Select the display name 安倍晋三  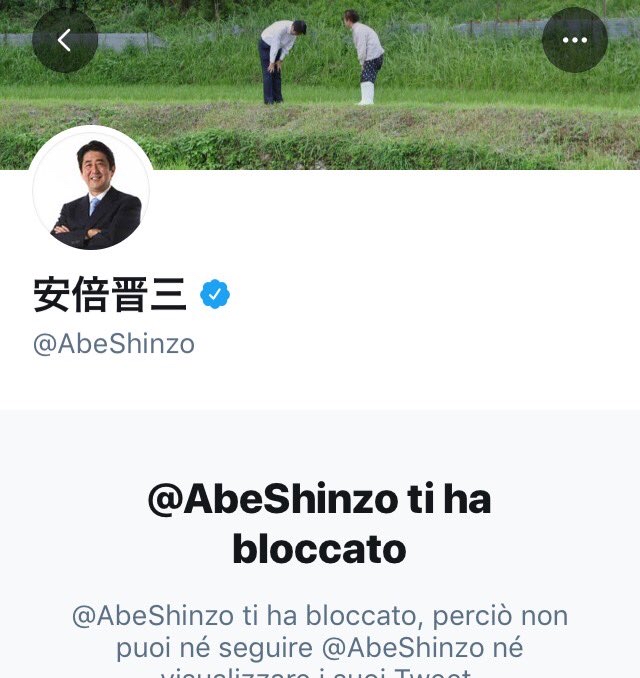click(110, 294)
